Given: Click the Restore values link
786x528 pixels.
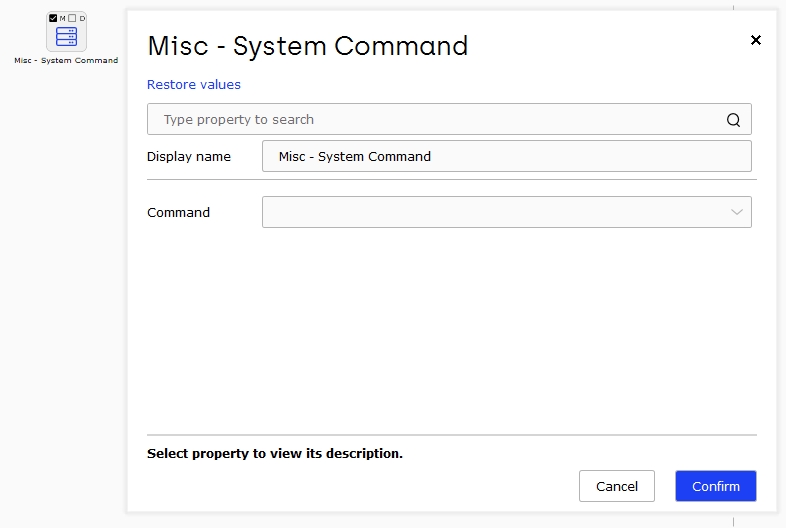Looking at the screenshot, I should click(193, 85).
